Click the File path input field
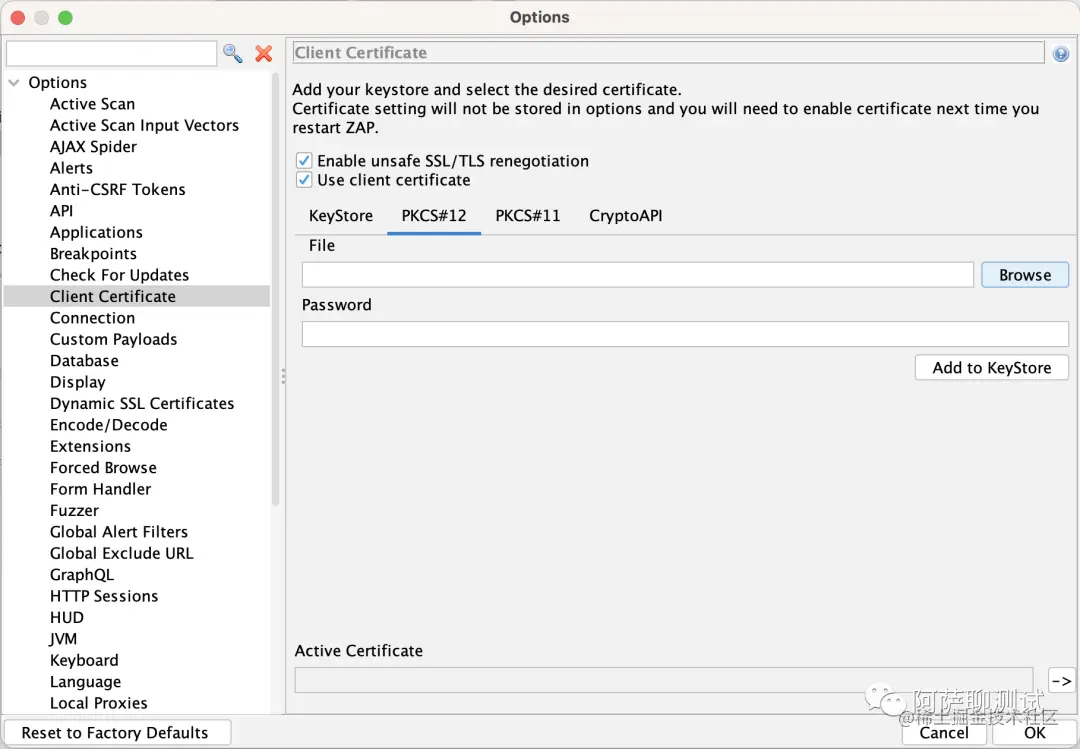Image resolution: width=1080 pixels, height=749 pixels. (637, 275)
